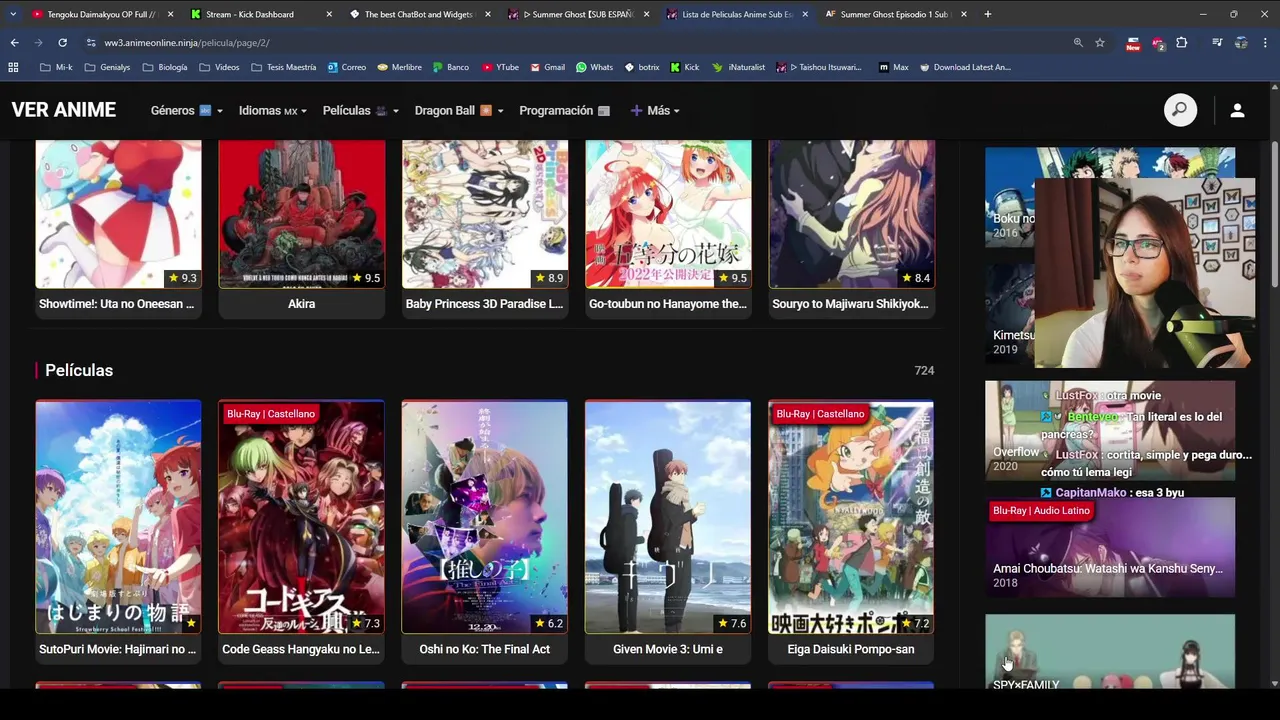Click the VER ANIME site logo
This screenshot has width=1280, height=720.
pyautogui.click(x=64, y=110)
